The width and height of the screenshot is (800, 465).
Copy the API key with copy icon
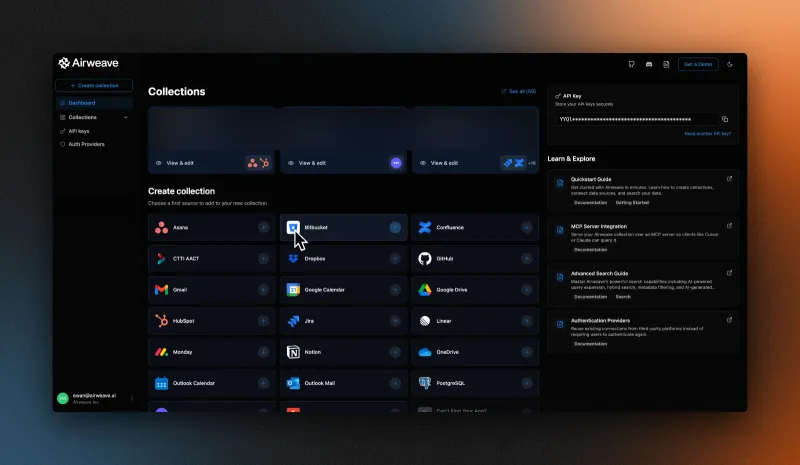[725, 119]
